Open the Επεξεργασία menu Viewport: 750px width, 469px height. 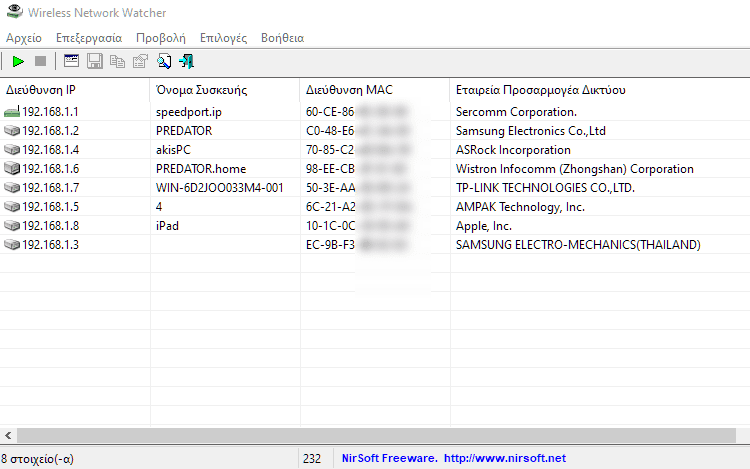click(89, 38)
